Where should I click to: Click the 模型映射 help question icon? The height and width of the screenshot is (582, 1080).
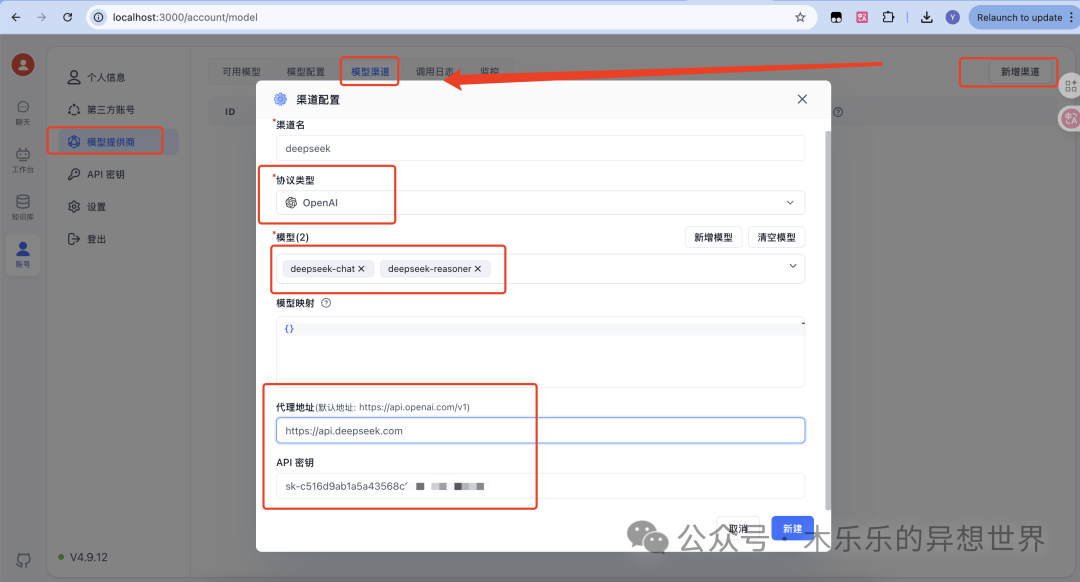(x=326, y=303)
